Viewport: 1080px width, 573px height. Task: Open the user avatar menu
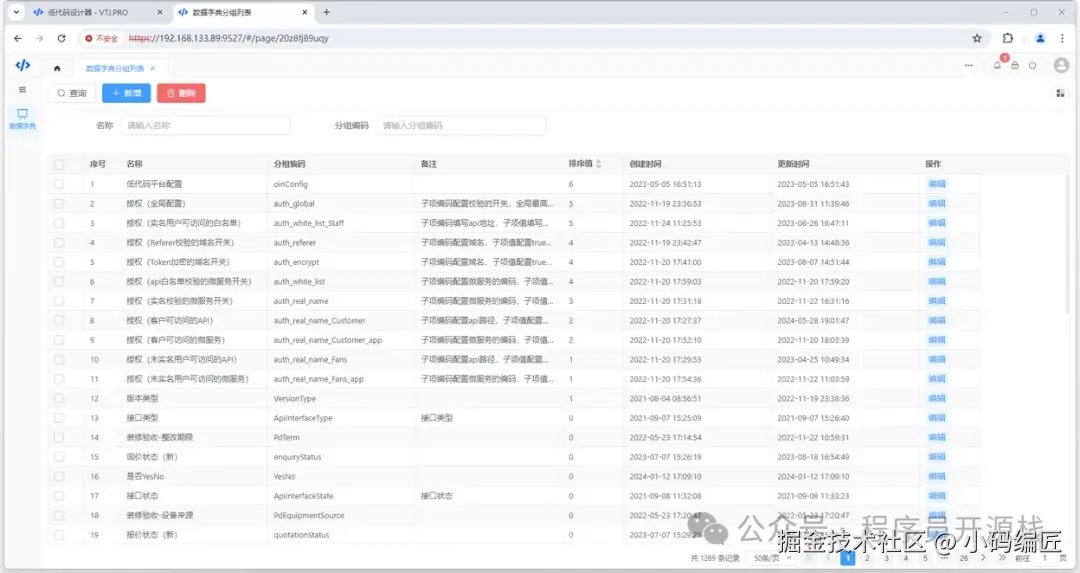pos(1061,65)
